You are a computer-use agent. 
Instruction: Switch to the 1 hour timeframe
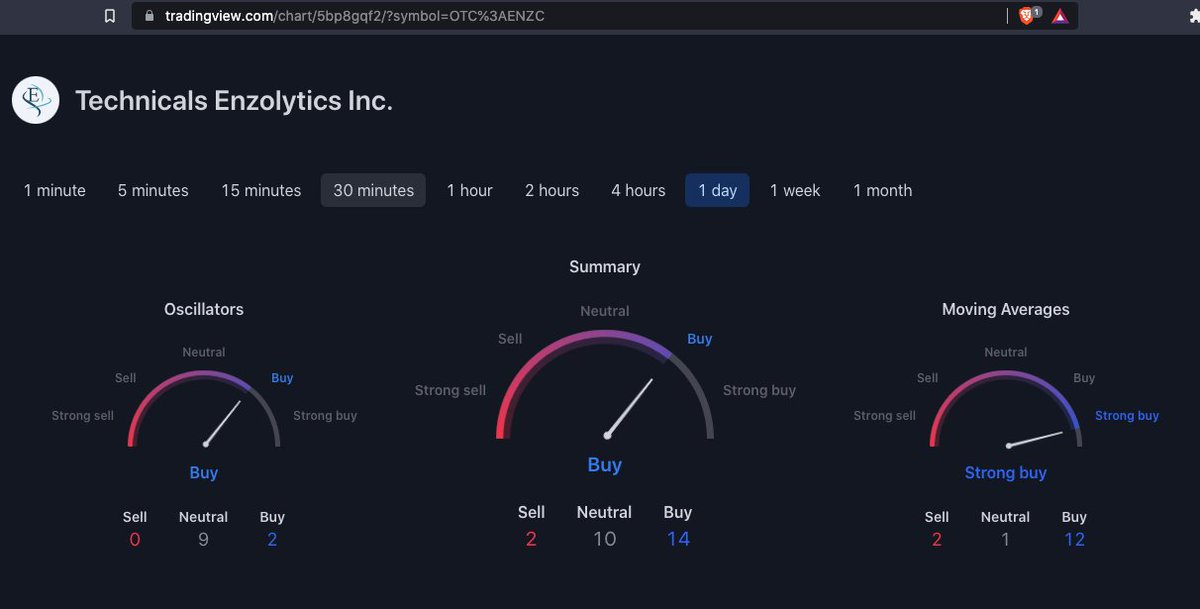(469, 190)
